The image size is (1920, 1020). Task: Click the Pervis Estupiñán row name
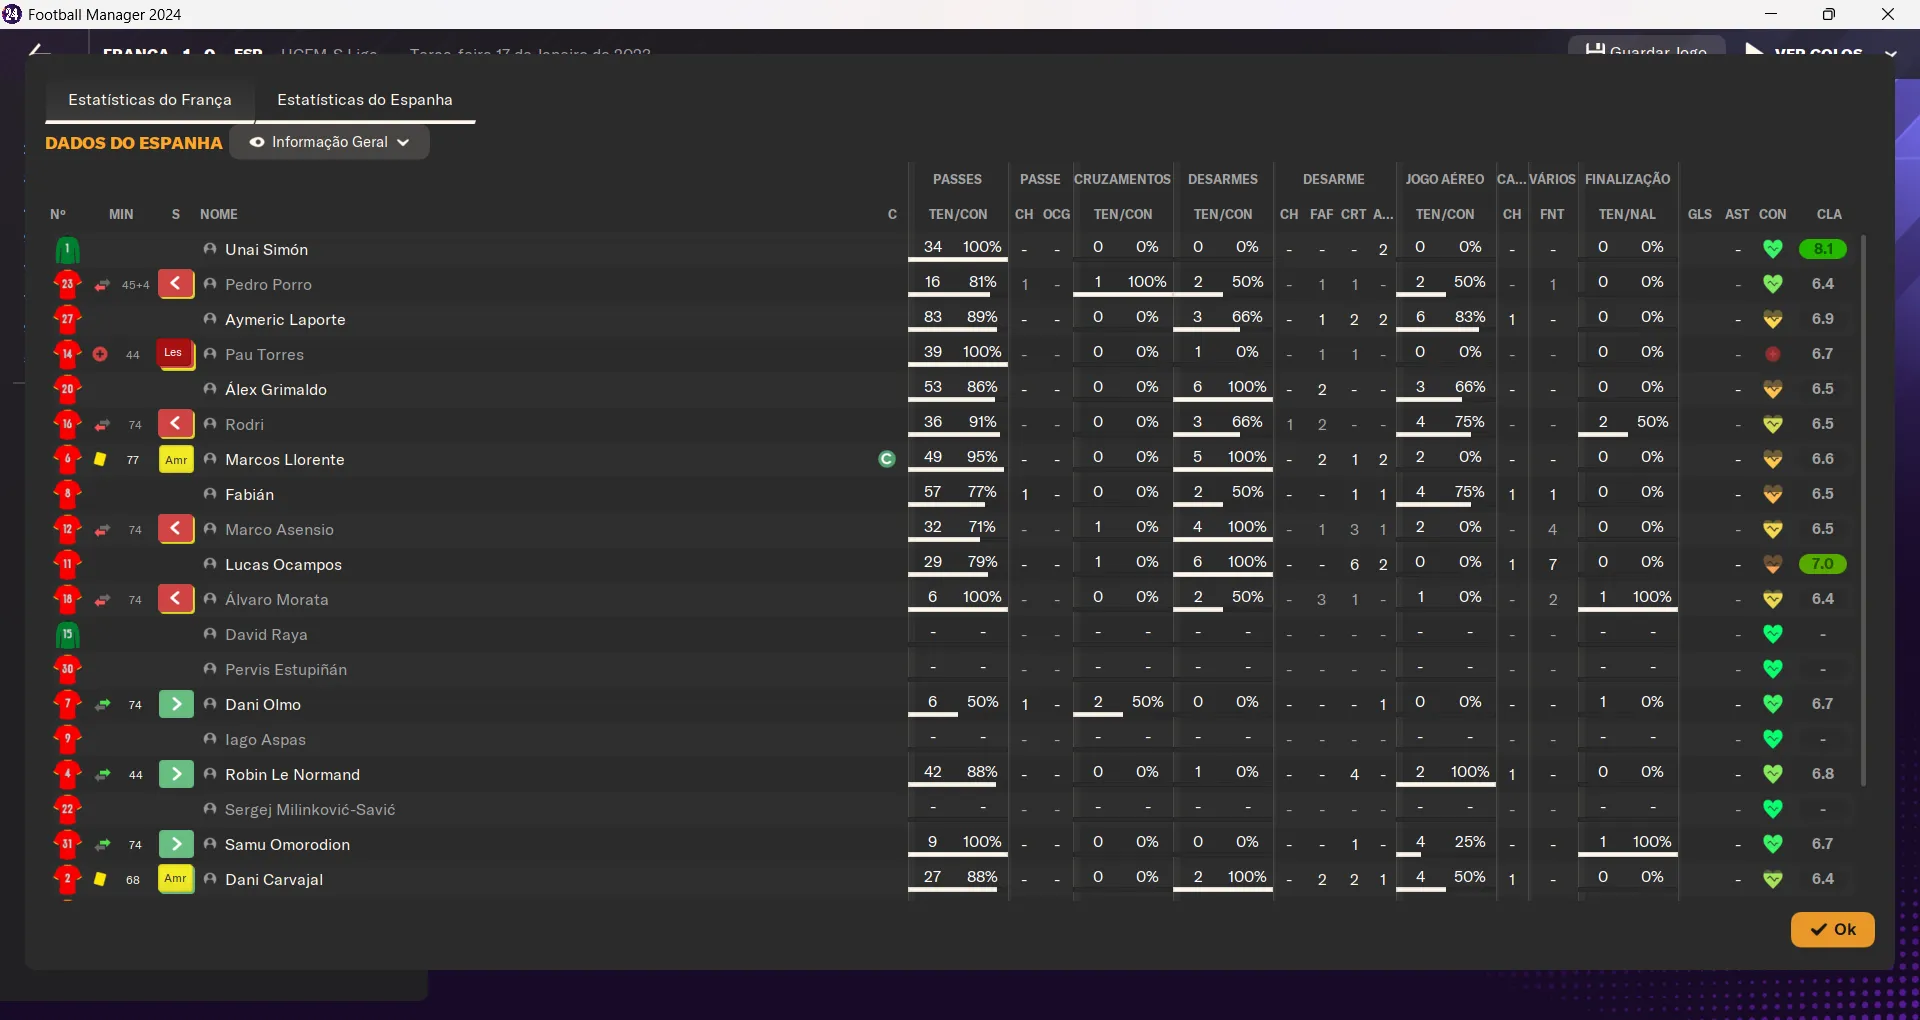(286, 670)
